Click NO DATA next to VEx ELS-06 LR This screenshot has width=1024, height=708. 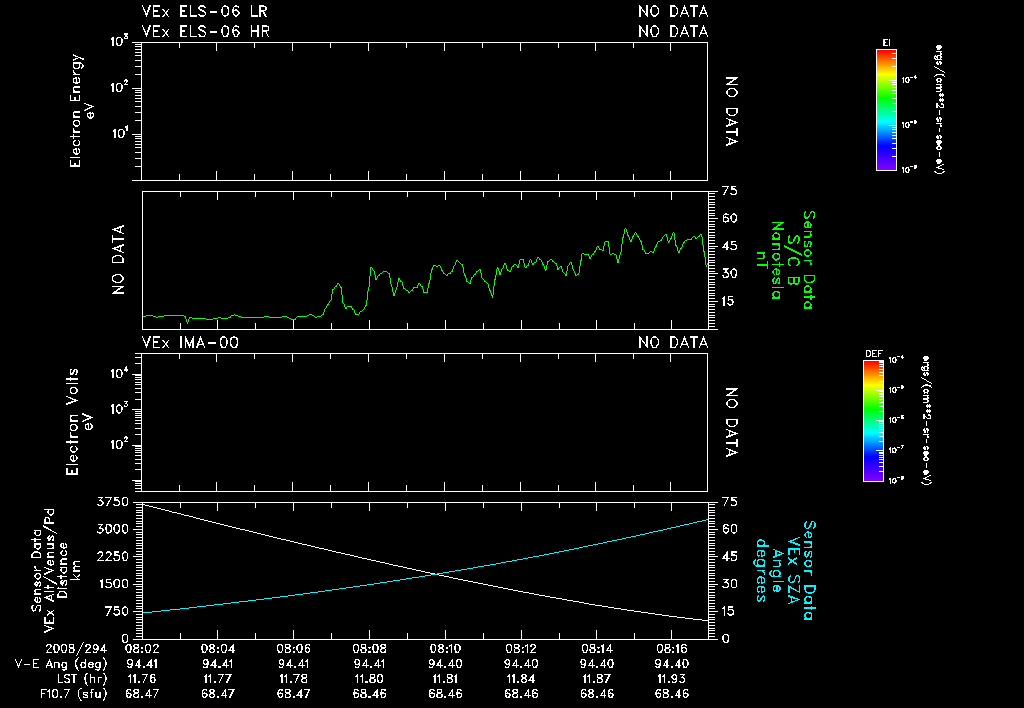tap(673, 12)
